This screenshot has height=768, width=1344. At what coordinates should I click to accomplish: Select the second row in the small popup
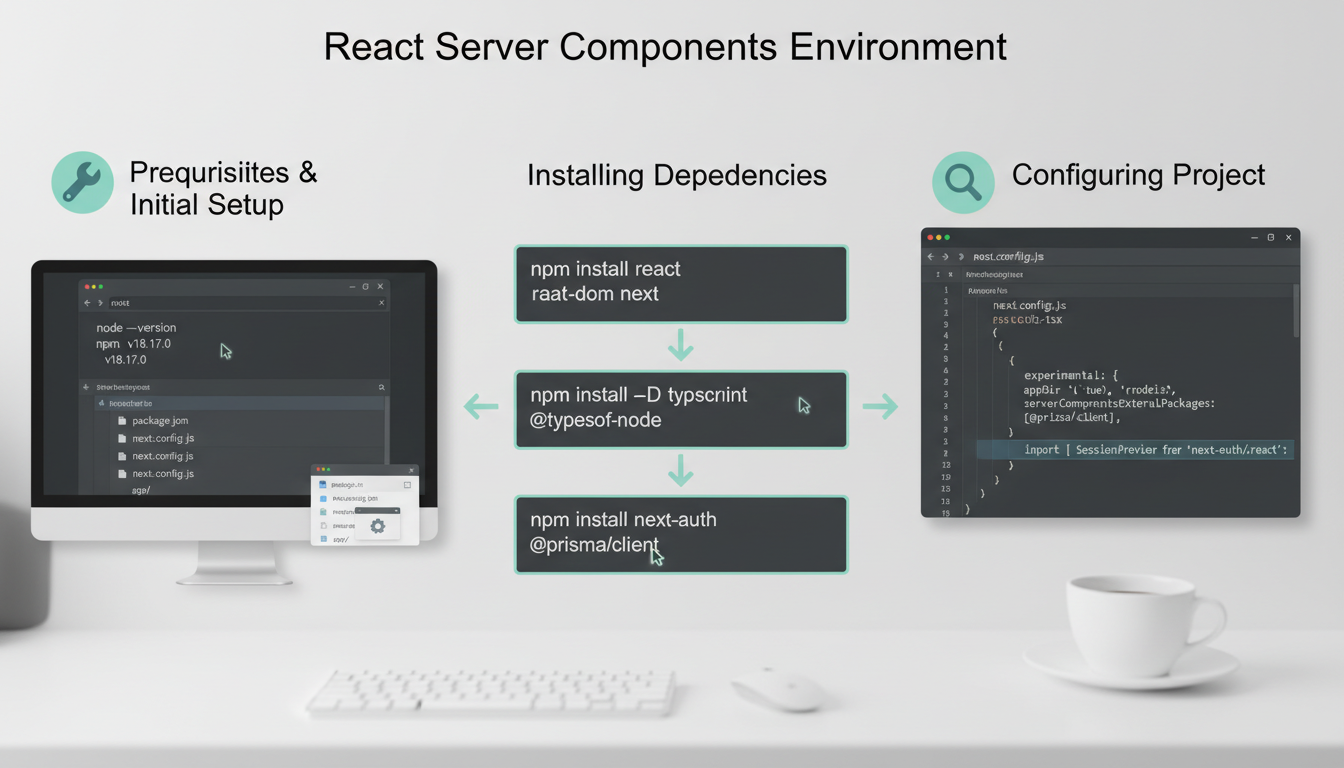pyautogui.click(x=365, y=498)
